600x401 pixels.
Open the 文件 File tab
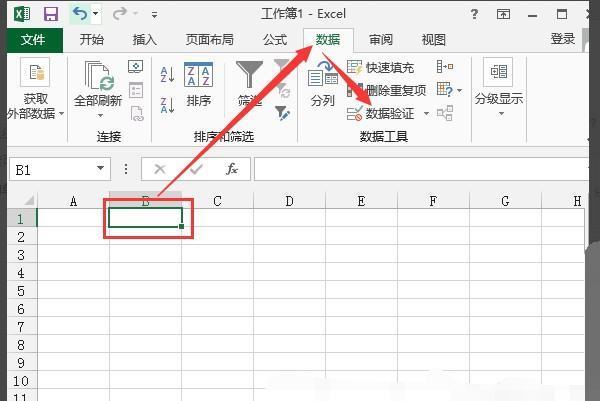(x=34, y=39)
